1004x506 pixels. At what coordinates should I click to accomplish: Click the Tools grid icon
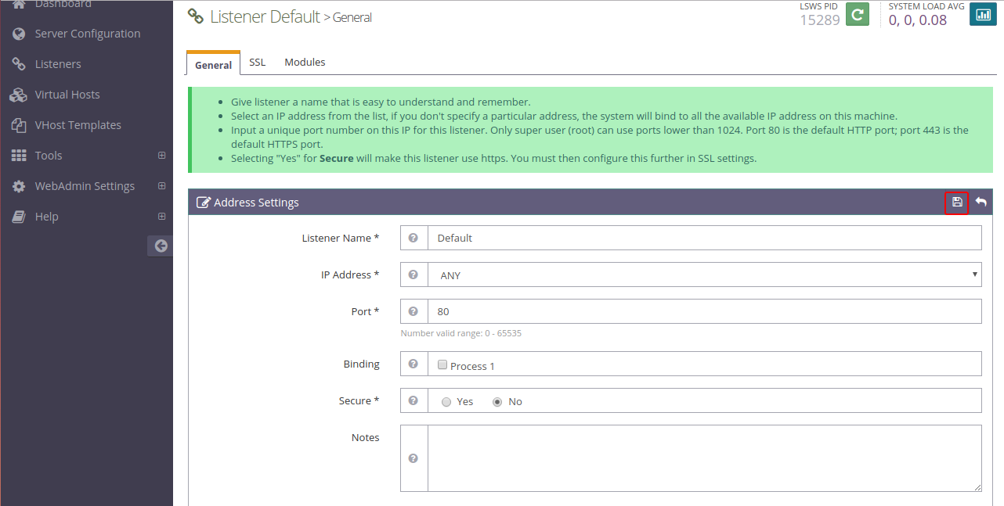click(x=19, y=156)
